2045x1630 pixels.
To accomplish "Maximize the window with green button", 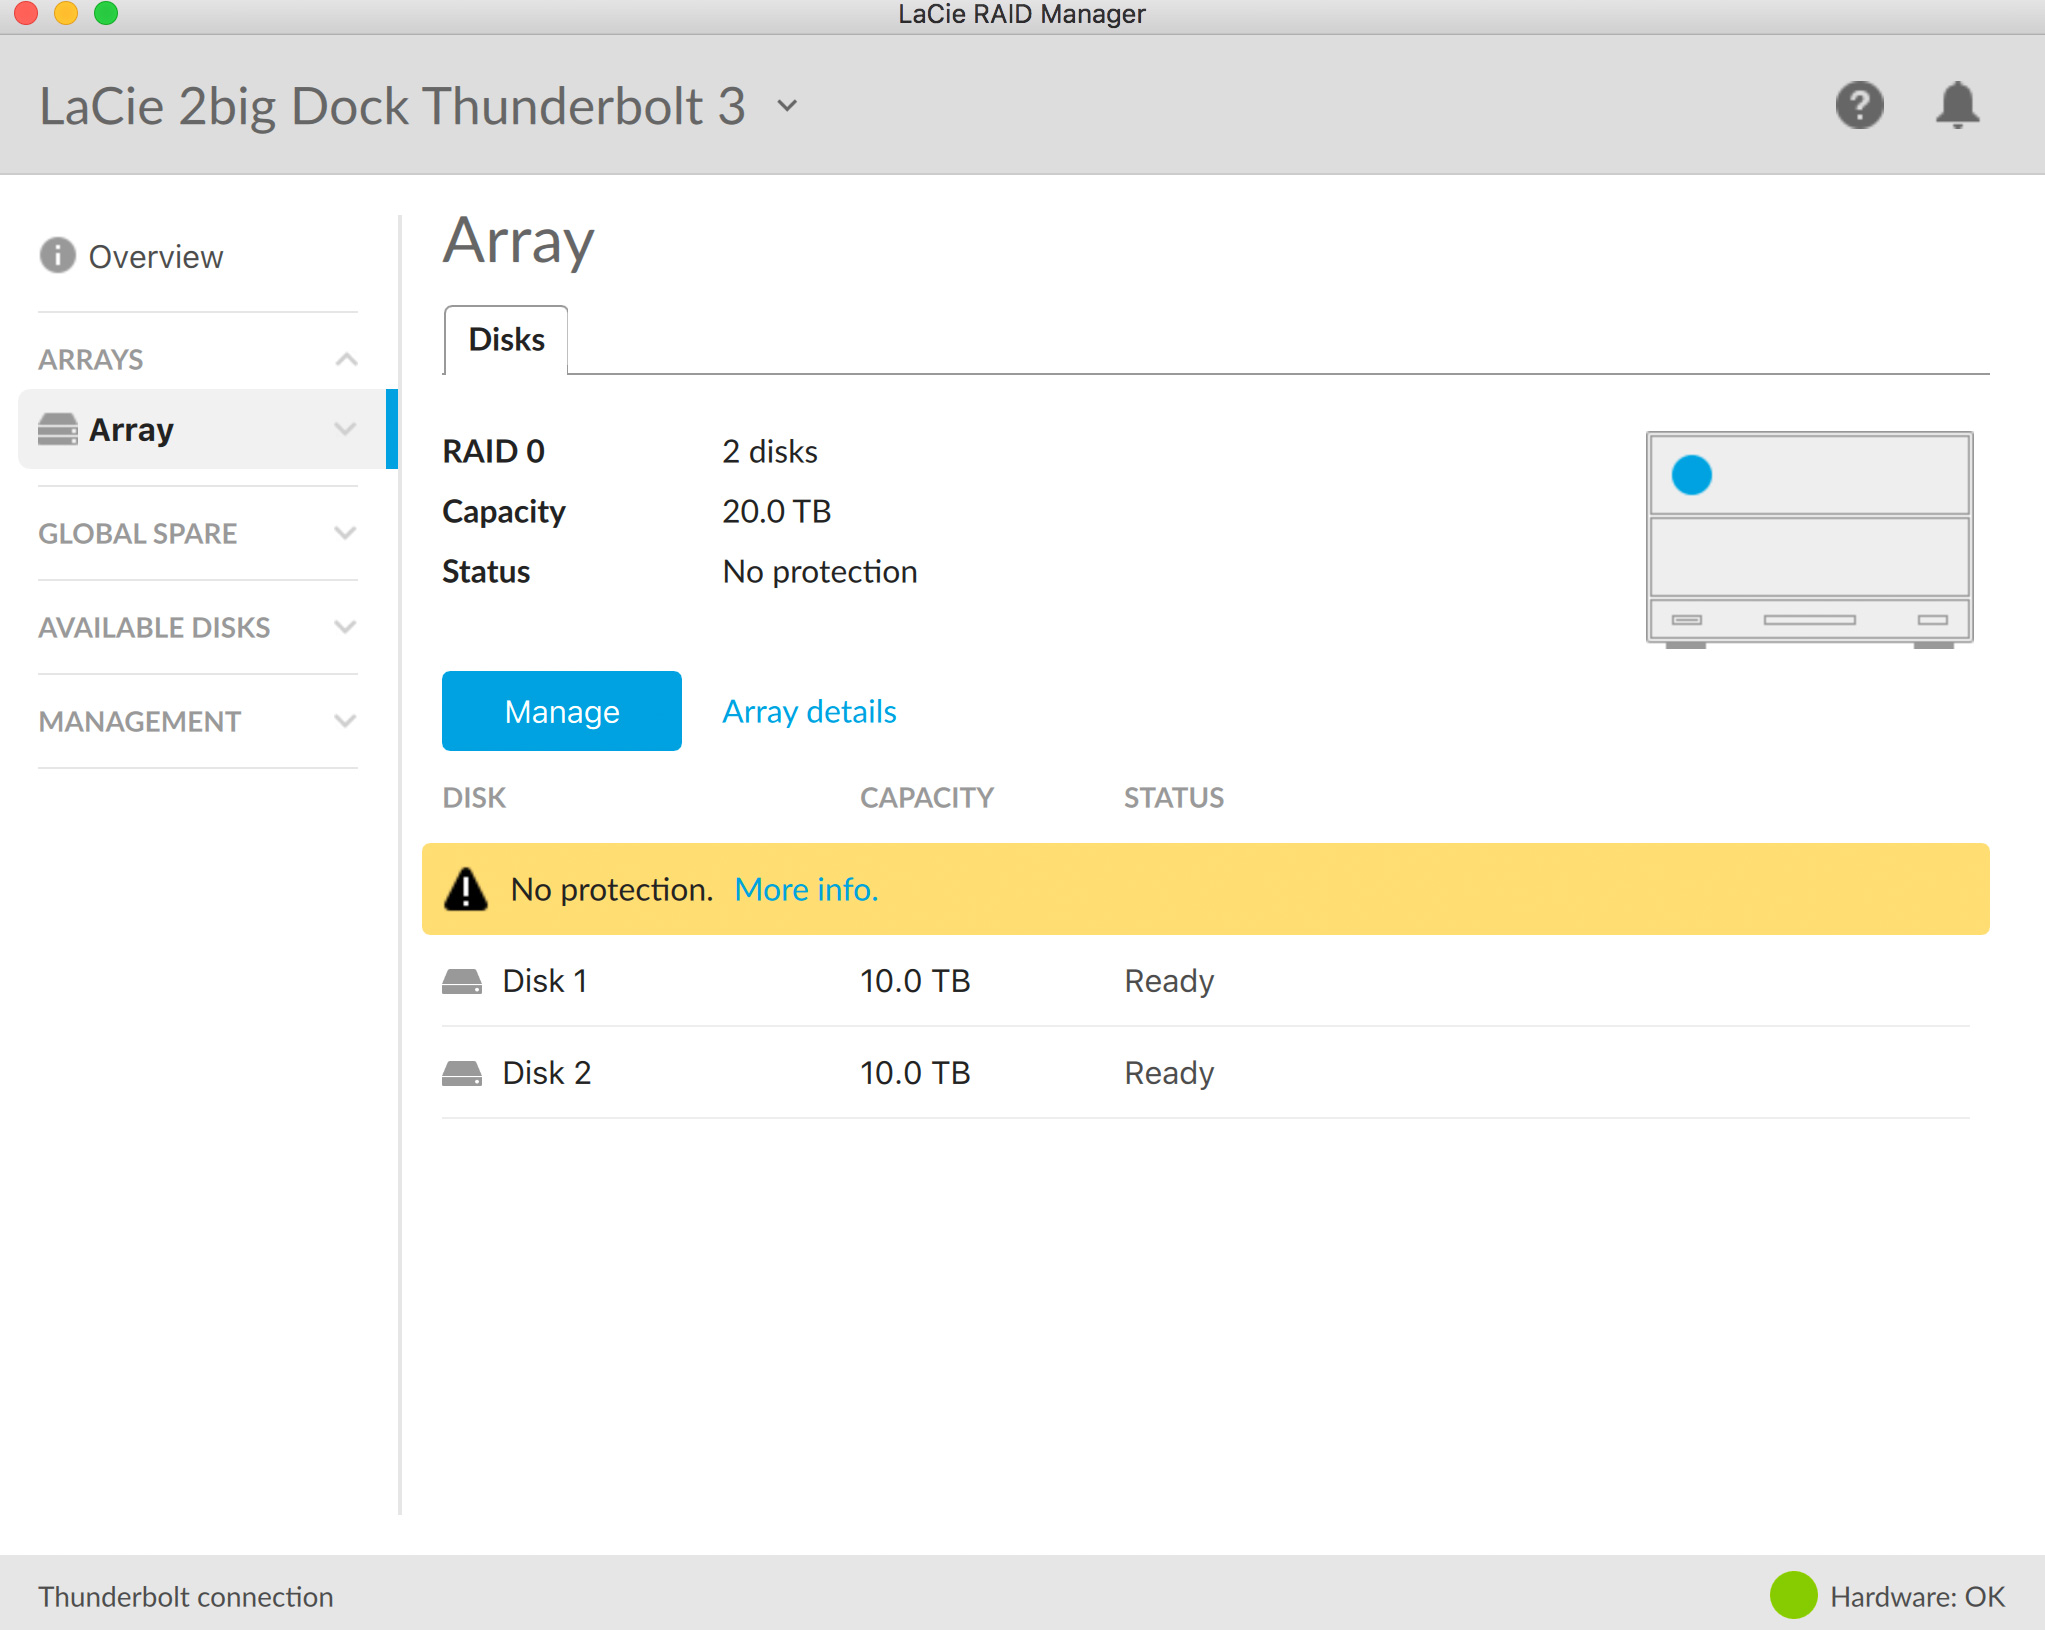I will point(106,13).
